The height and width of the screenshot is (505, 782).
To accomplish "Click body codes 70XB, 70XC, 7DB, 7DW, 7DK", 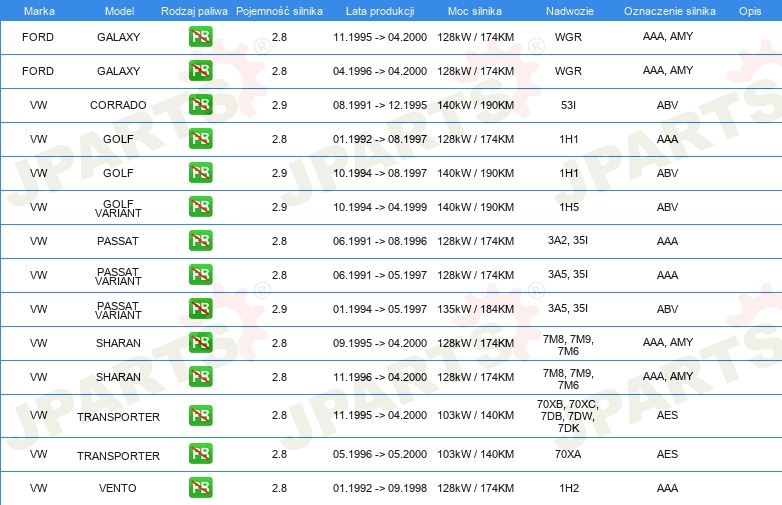I will coord(568,416).
